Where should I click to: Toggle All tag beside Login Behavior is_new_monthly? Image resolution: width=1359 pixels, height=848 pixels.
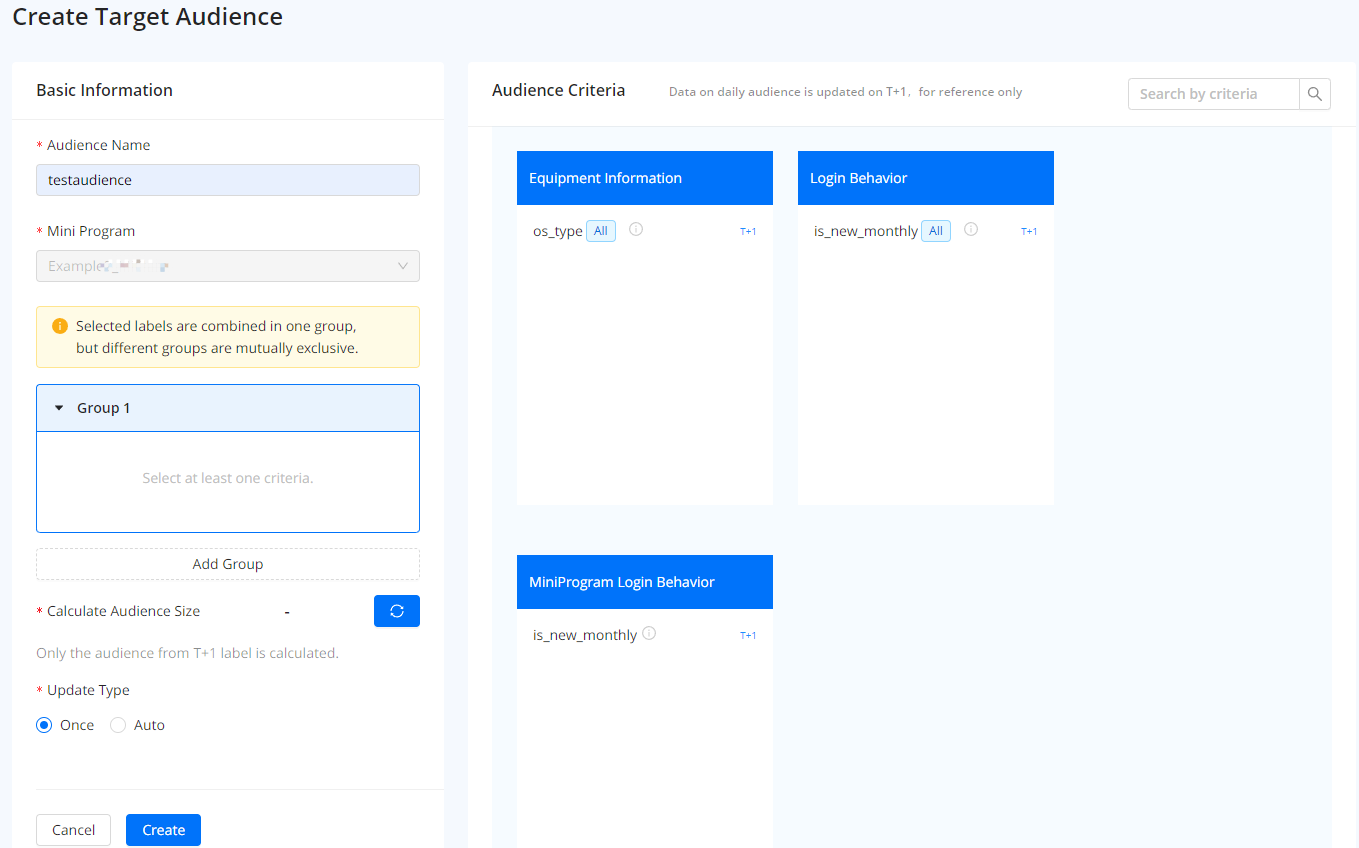tap(935, 231)
